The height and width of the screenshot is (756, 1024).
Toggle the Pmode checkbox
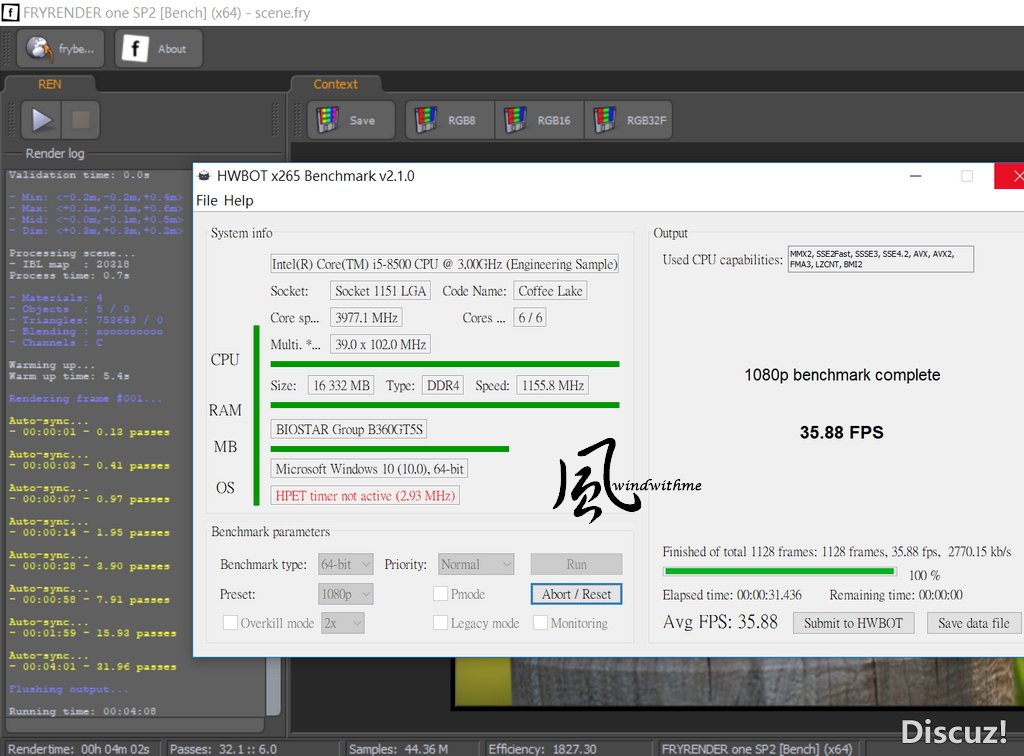pyautogui.click(x=440, y=593)
